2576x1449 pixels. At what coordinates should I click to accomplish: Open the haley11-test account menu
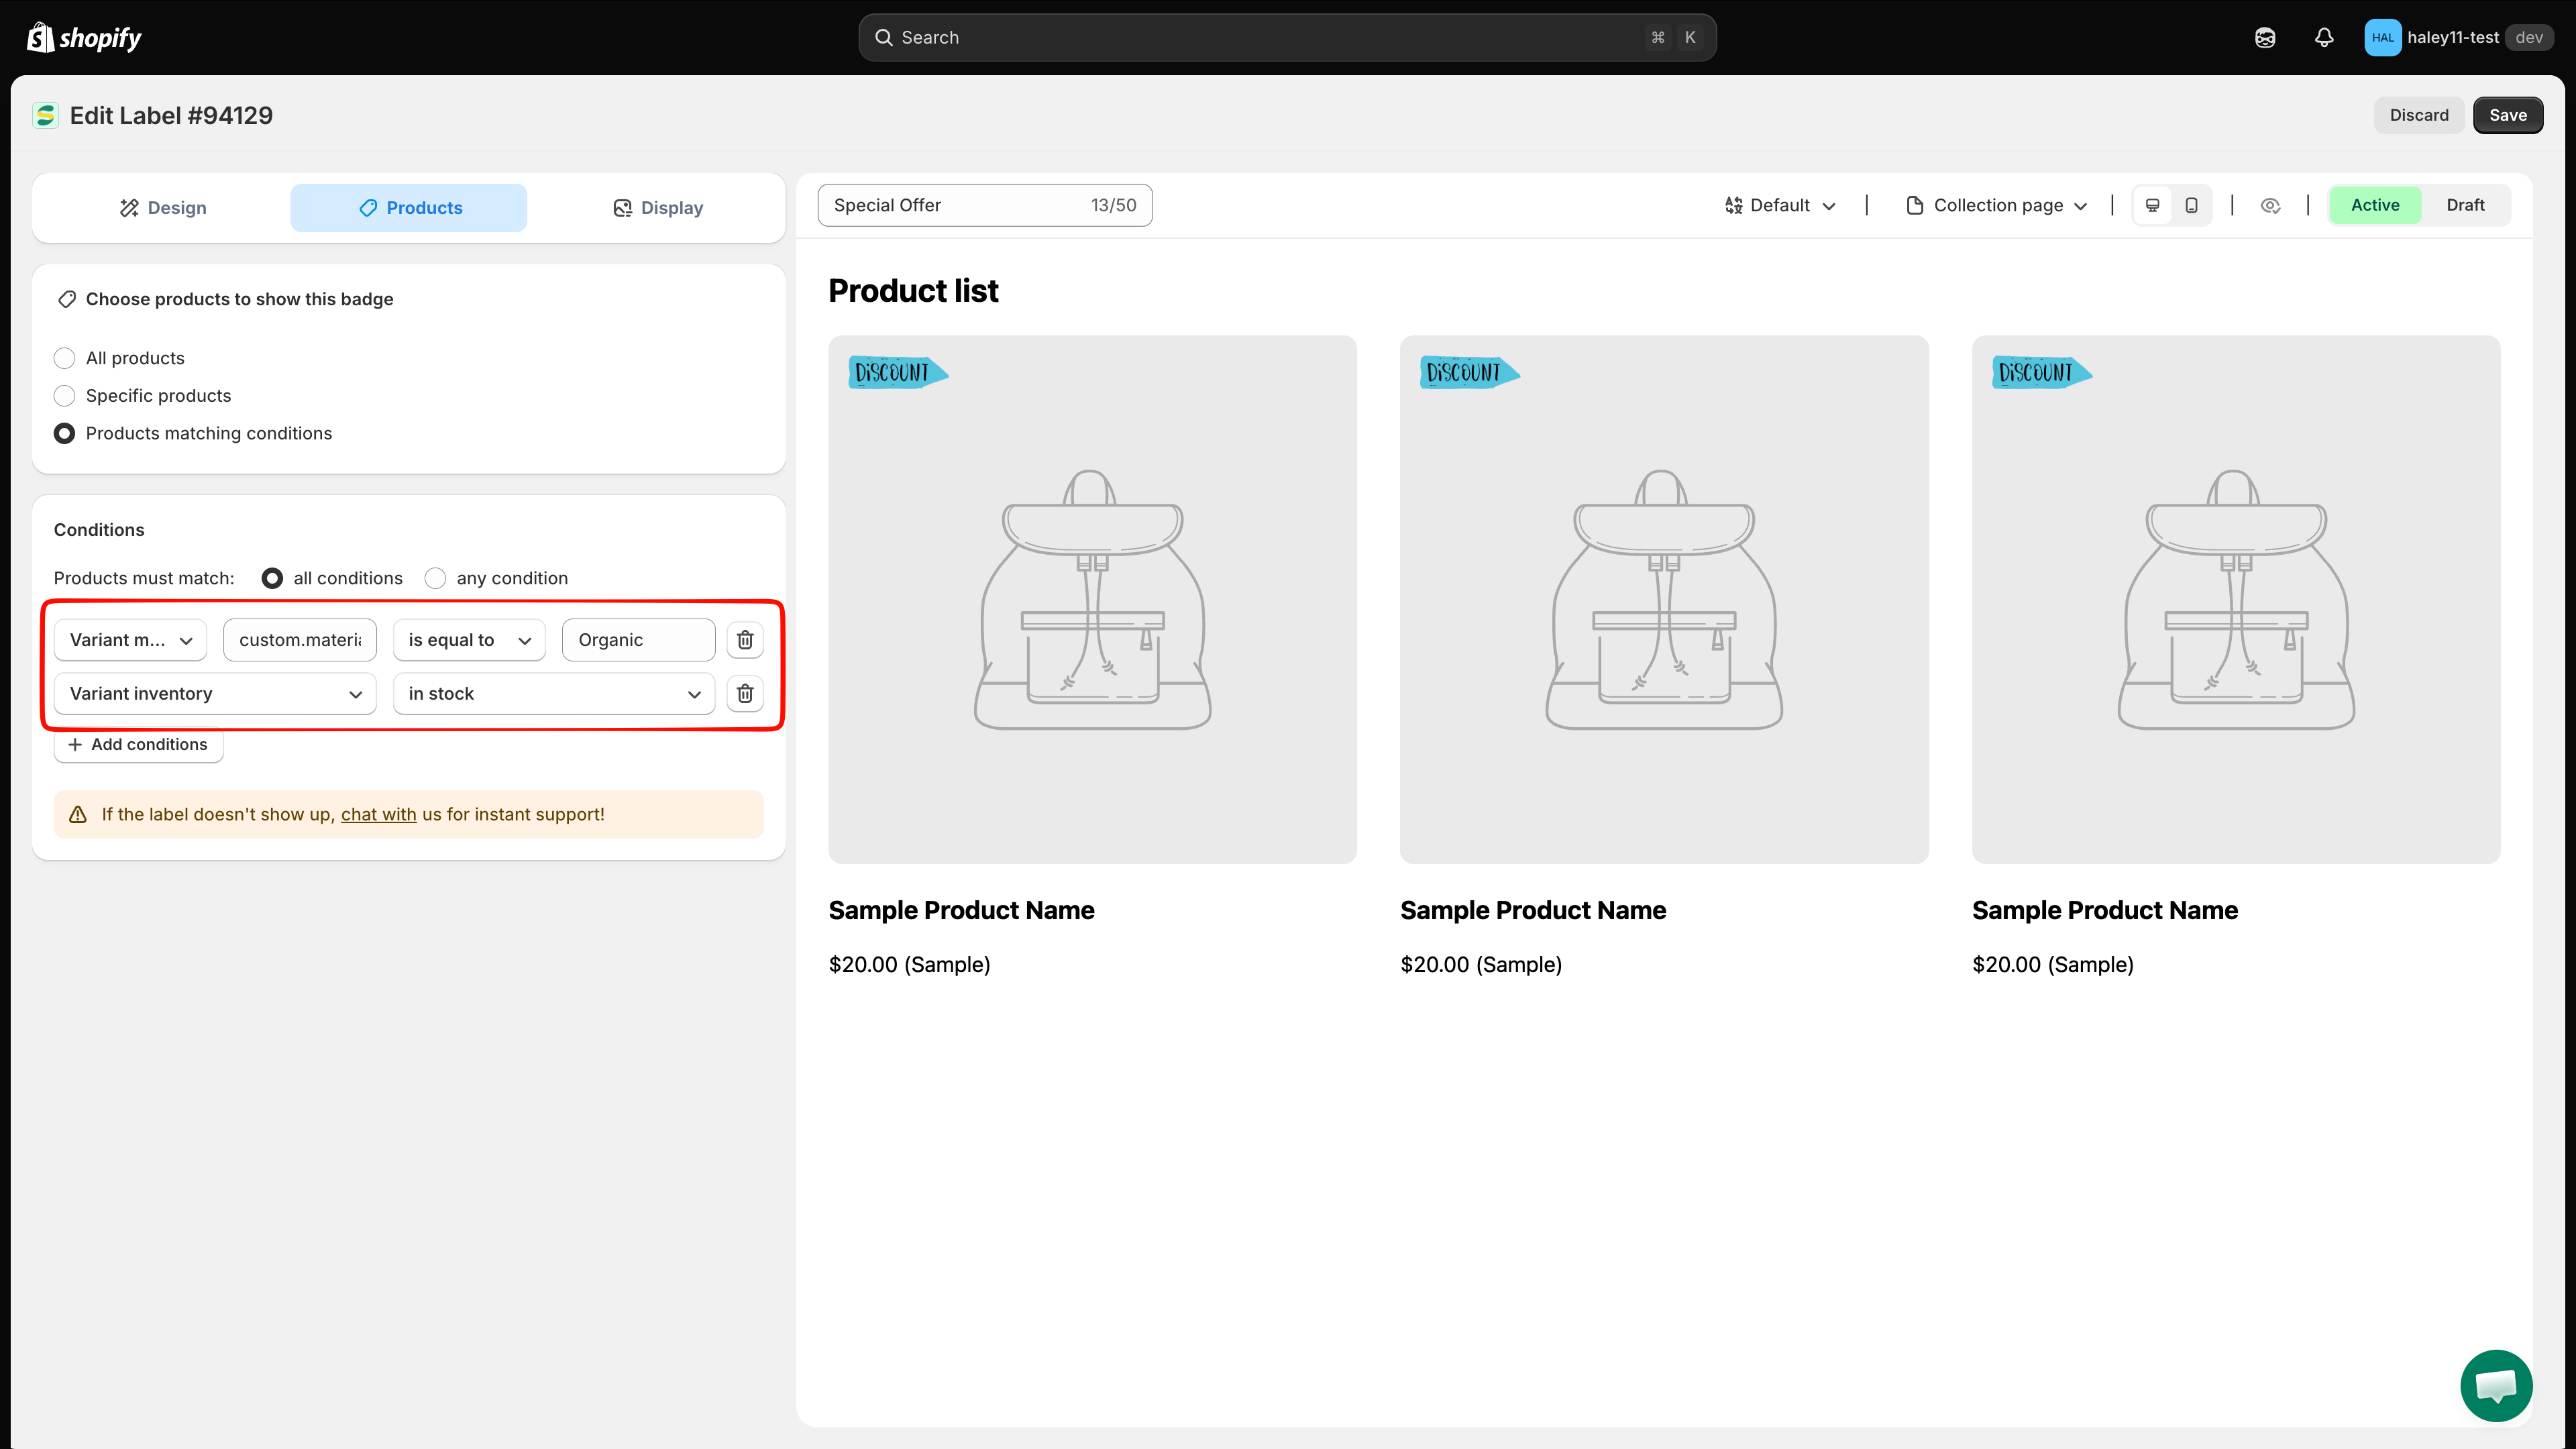pyautogui.click(x=2458, y=37)
